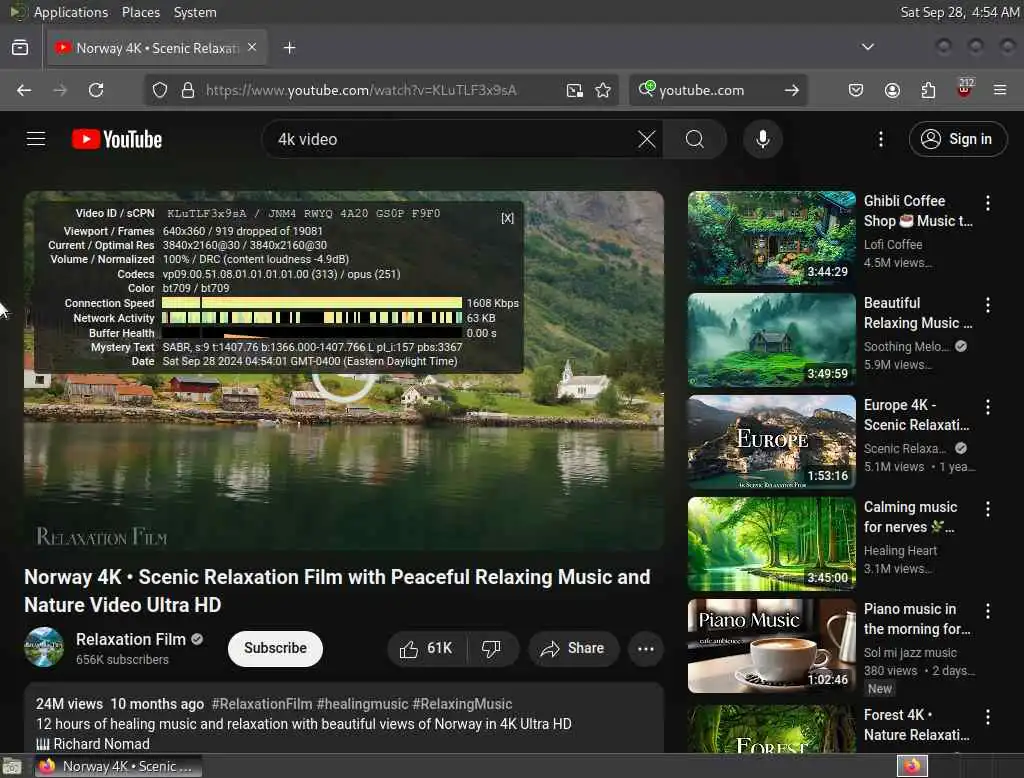
Task: Search with your voice microphone
Action: (x=762, y=139)
